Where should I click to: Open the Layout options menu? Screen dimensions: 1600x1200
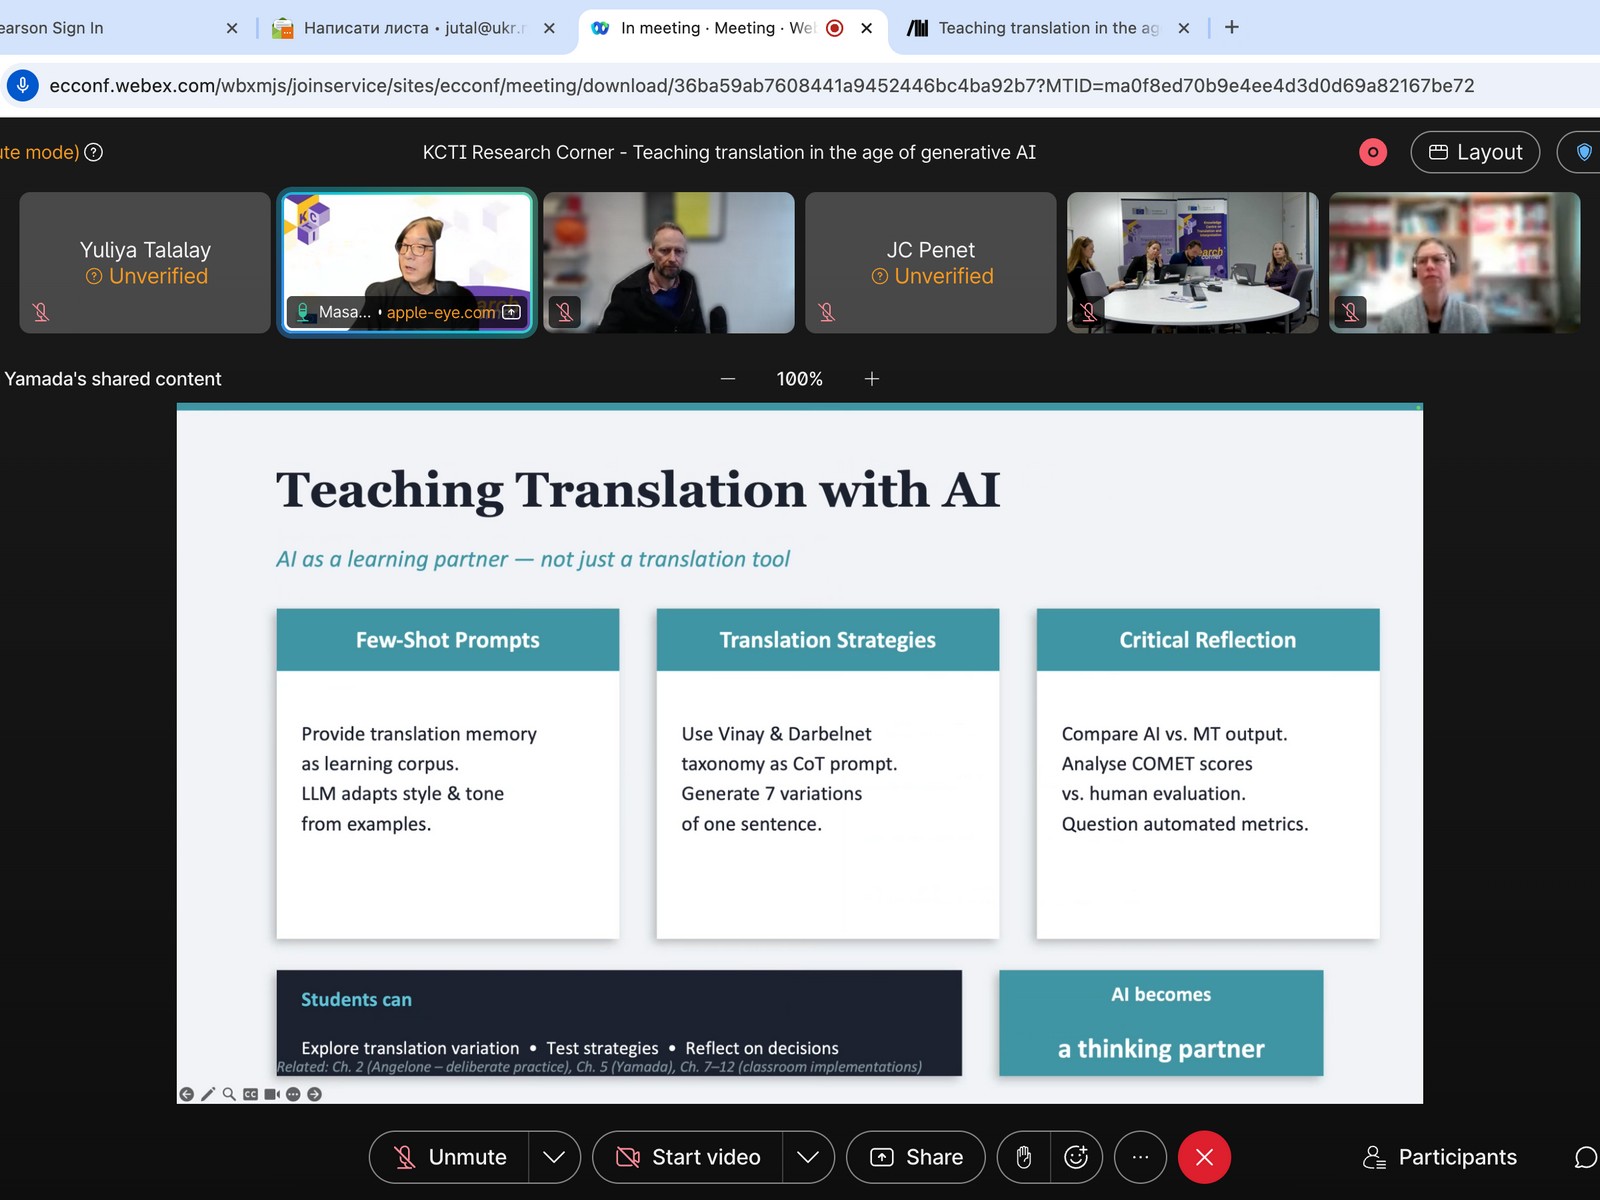1475,152
